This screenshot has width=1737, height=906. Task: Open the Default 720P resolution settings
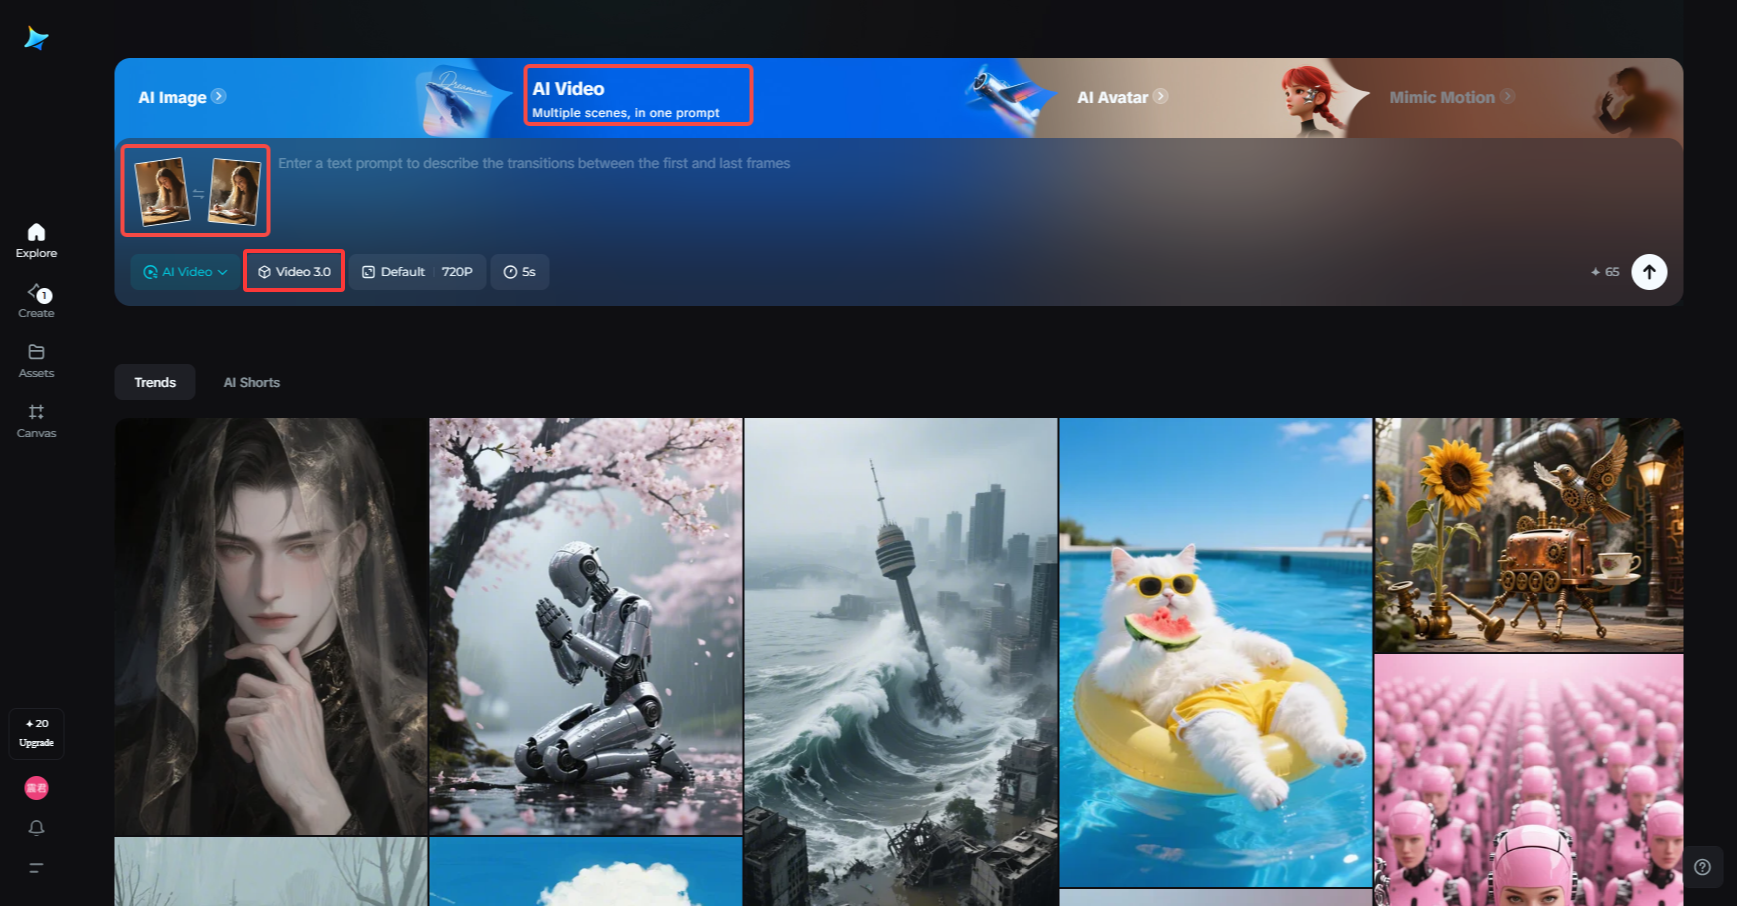point(417,272)
